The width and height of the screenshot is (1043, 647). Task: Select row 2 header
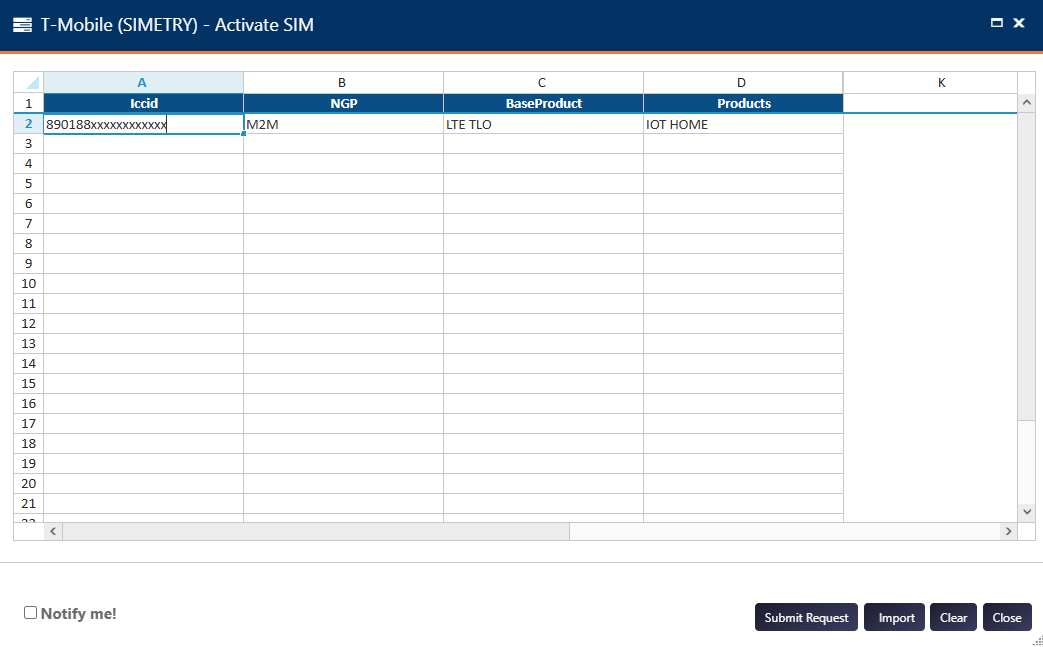point(29,124)
